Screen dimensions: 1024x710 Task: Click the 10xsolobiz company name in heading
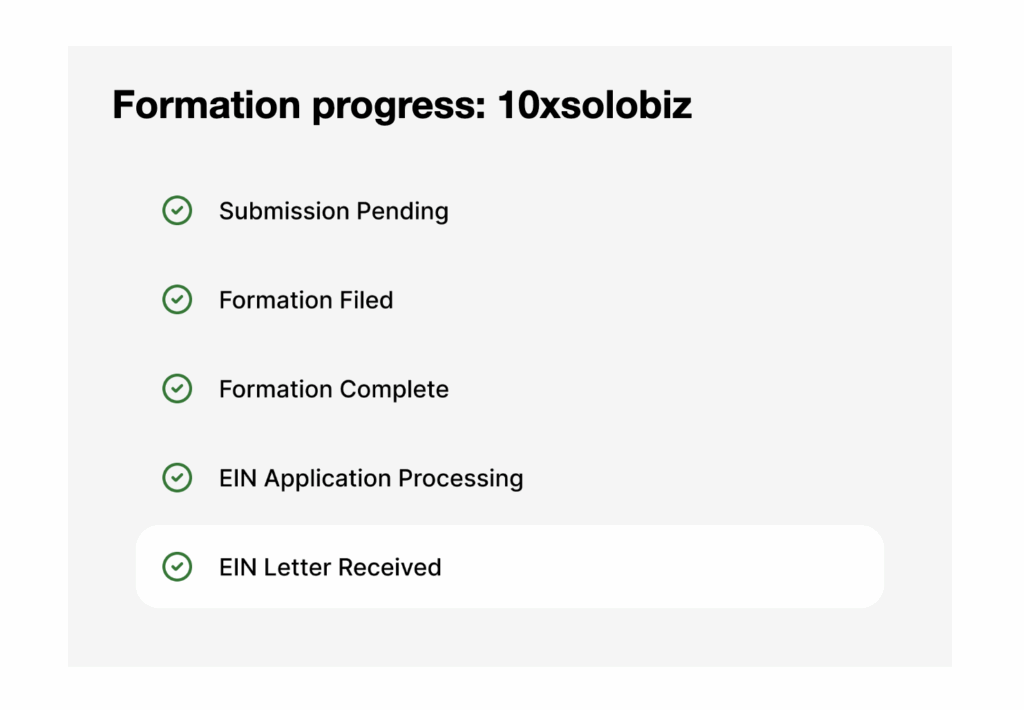tap(595, 105)
